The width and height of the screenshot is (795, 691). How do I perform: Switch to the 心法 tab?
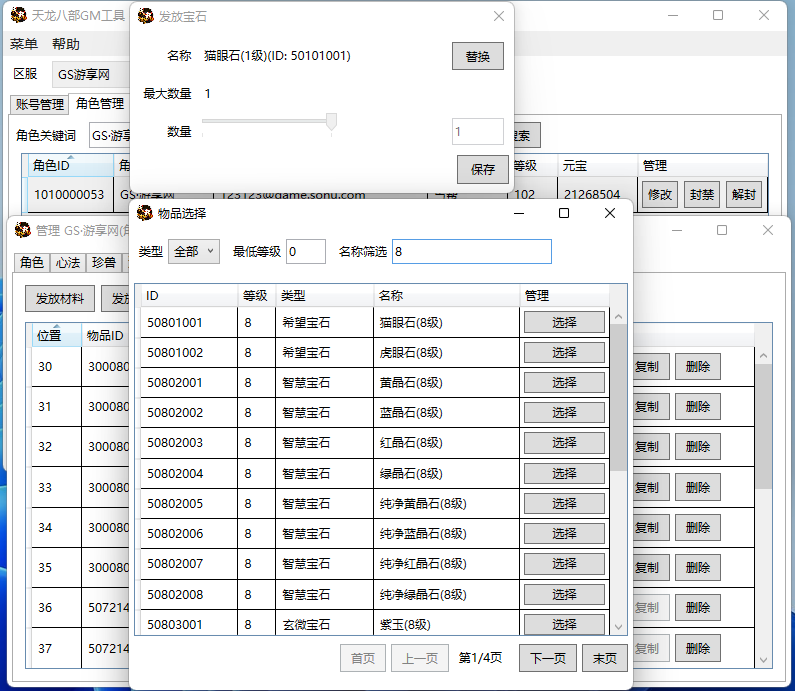[68, 263]
